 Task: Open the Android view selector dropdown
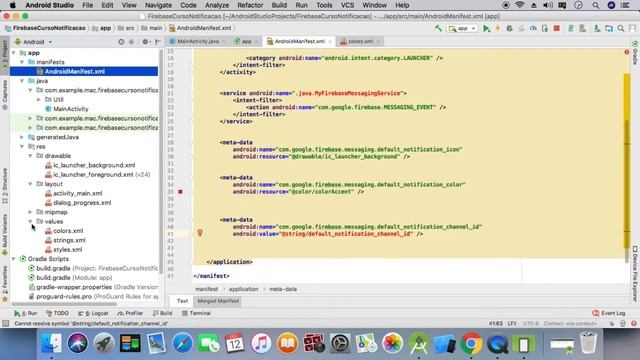point(33,42)
